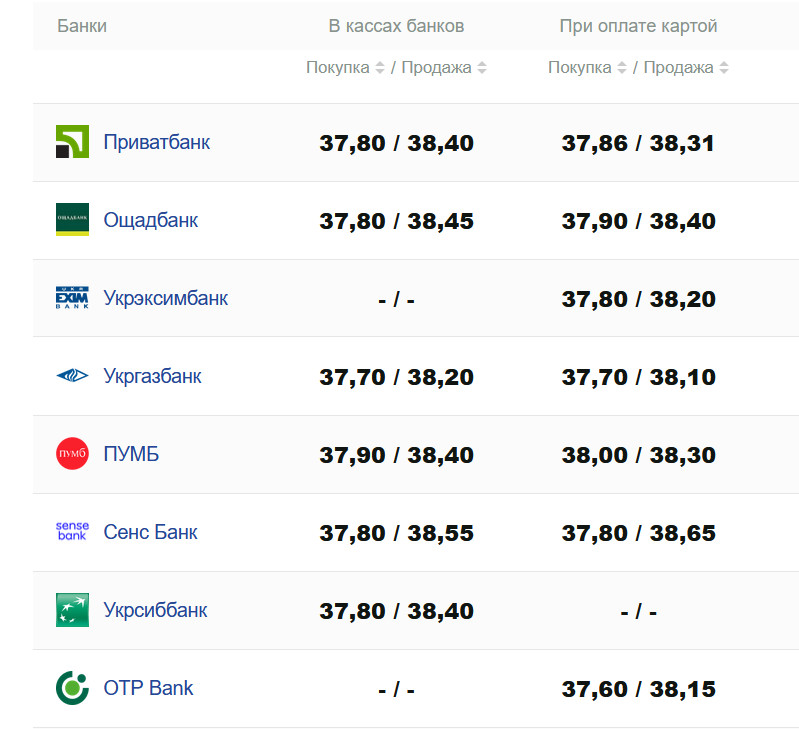
Task: Click the red ПУМБ logo icon
Action: point(72,454)
